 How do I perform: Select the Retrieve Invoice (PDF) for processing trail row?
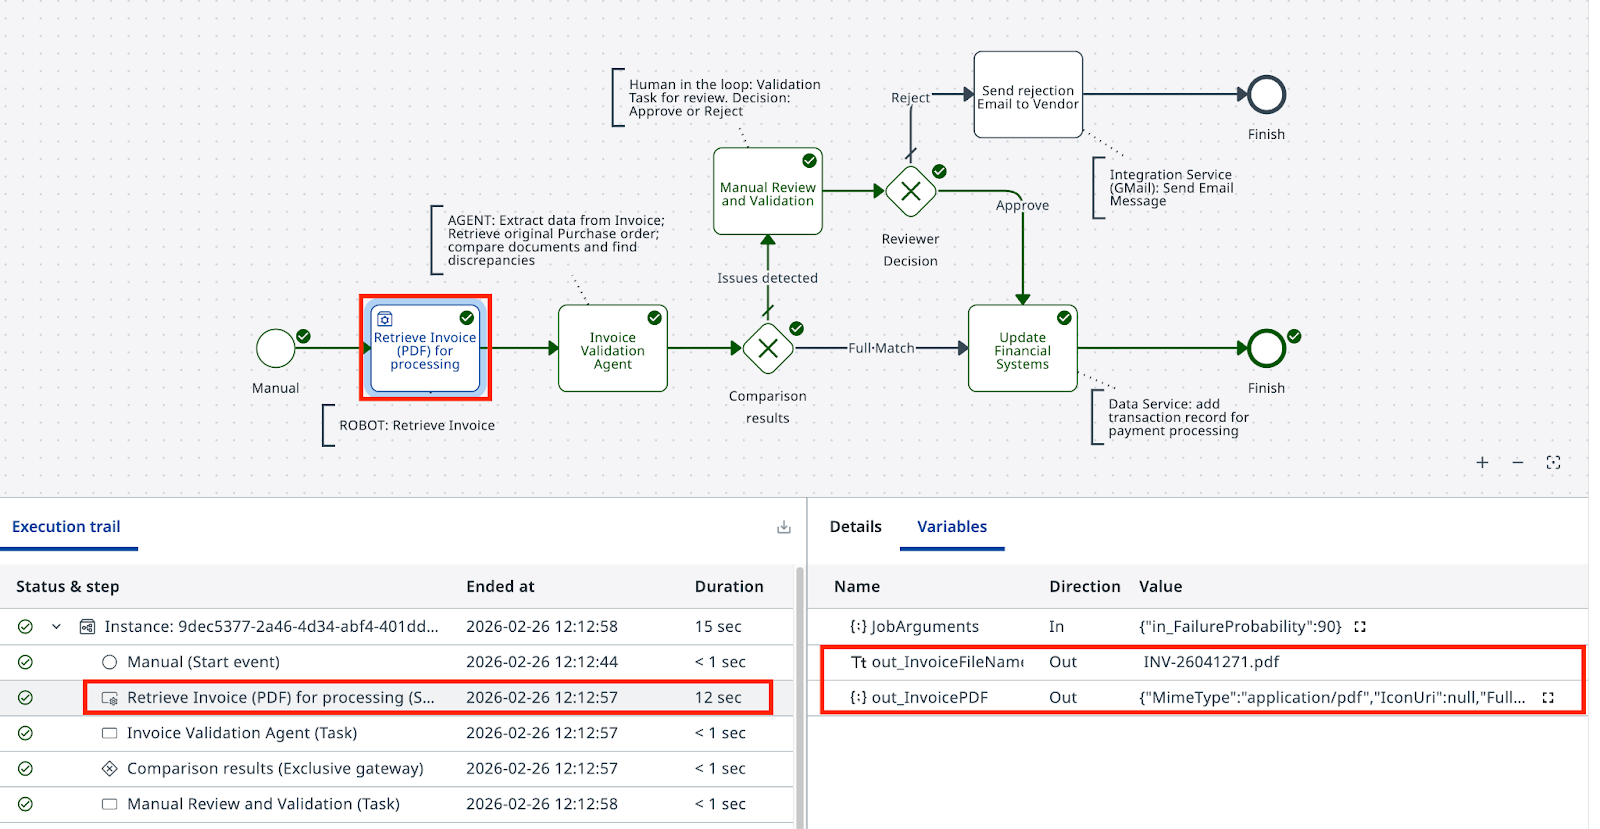(x=398, y=698)
